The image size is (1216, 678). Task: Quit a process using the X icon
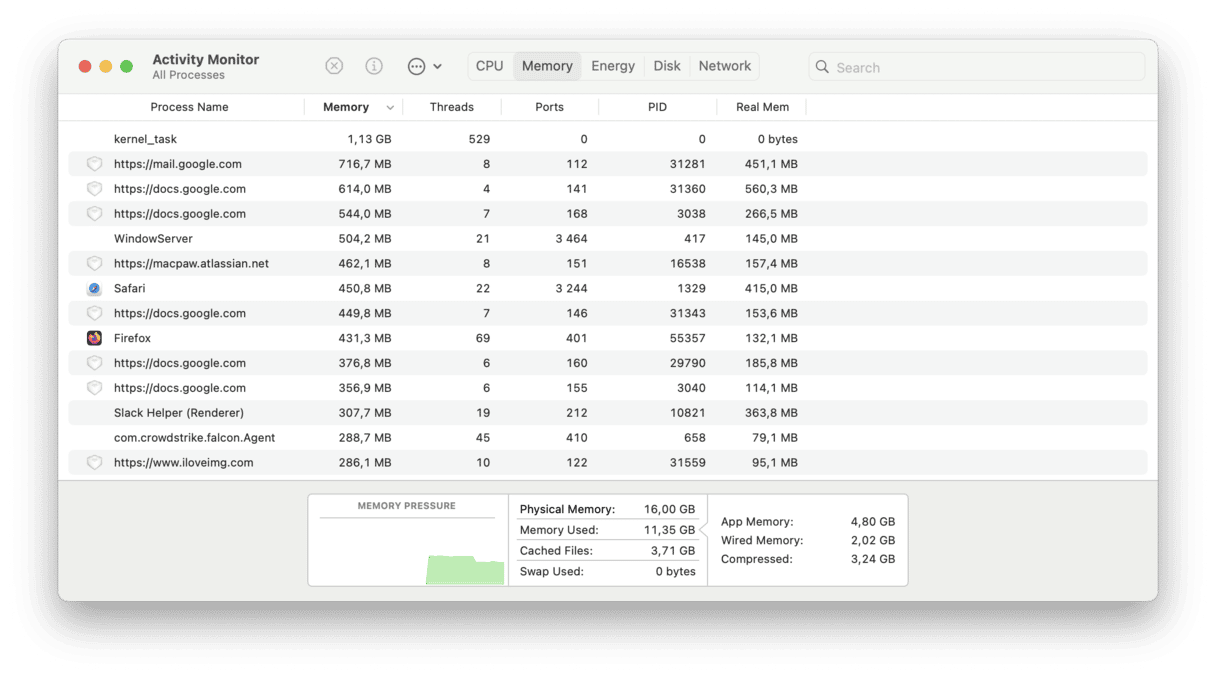point(334,65)
